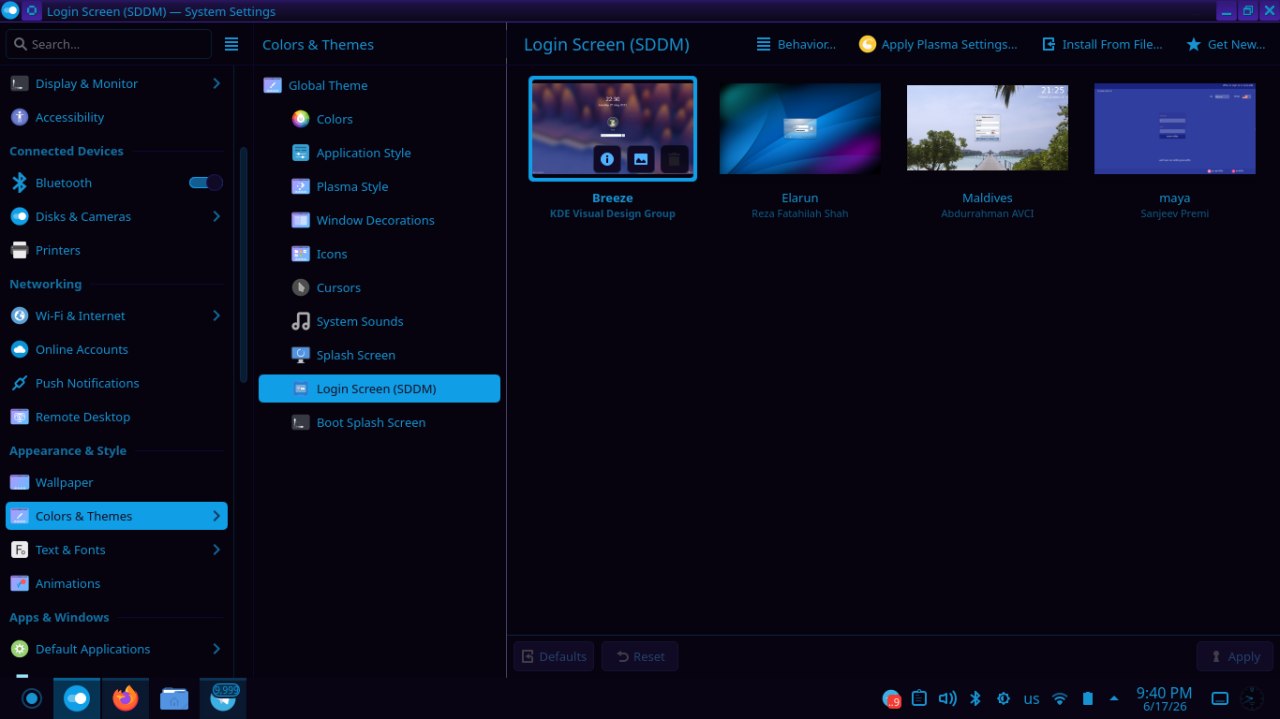The image size is (1280, 719).
Task: Open the Application Style page
Action: click(379, 153)
